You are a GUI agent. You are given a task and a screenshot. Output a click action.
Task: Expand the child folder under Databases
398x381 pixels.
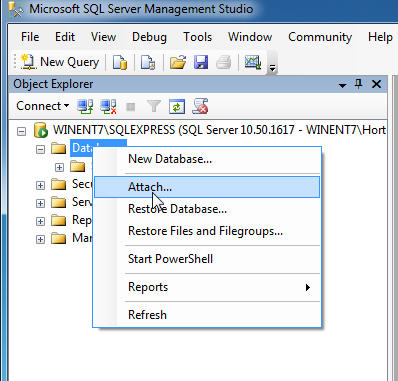click(59, 167)
